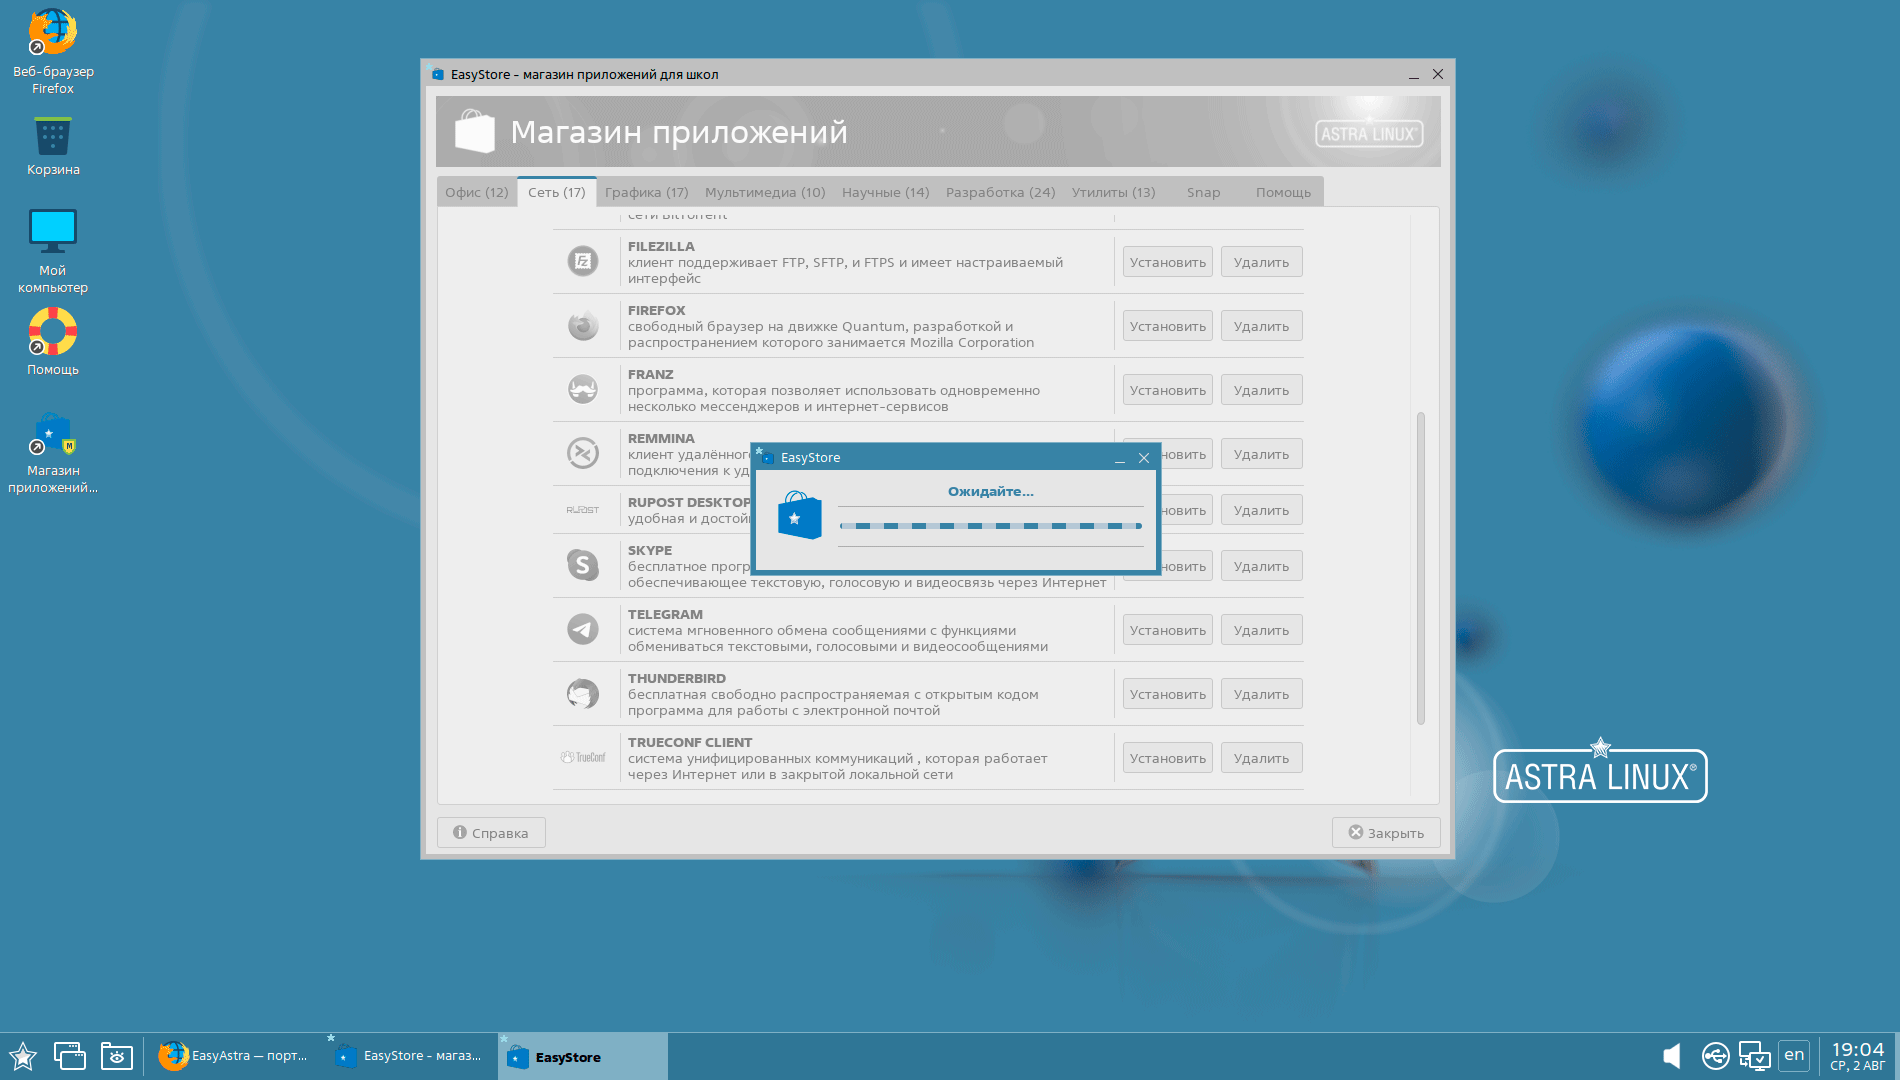The image size is (1900, 1080).
Task: Open the network connections tray icon
Action: (x=1715, y=1056)
